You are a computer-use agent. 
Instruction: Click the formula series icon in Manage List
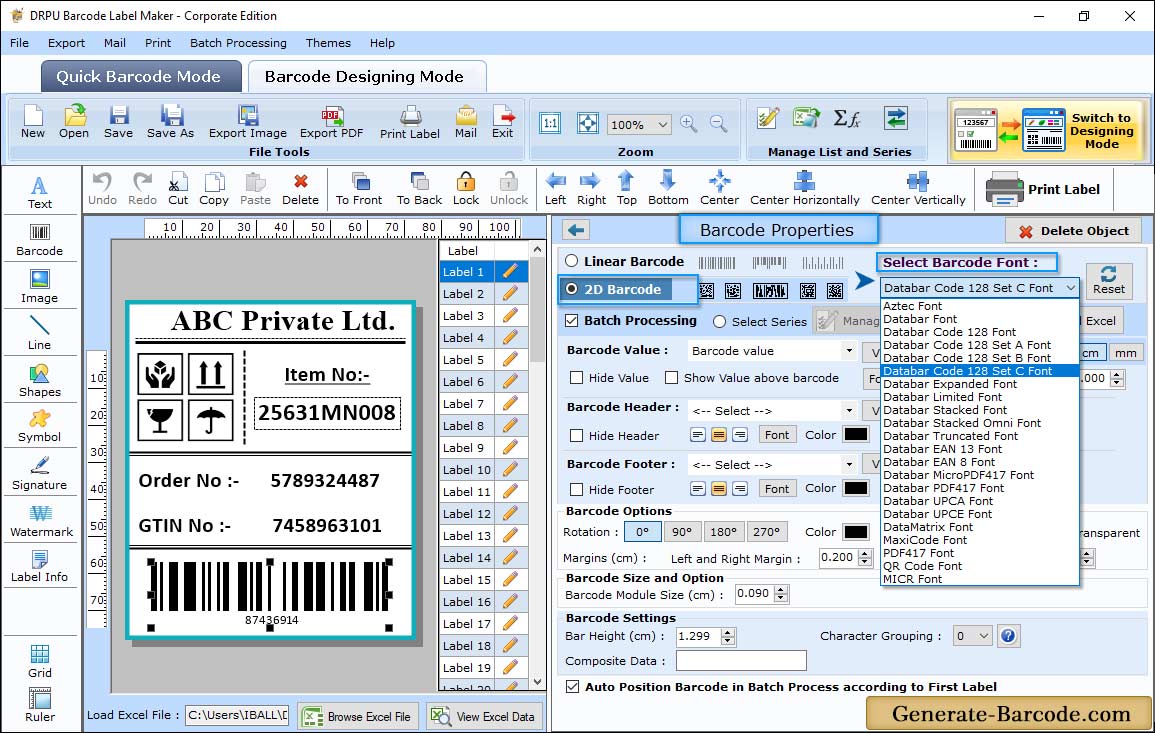point(846,118)
